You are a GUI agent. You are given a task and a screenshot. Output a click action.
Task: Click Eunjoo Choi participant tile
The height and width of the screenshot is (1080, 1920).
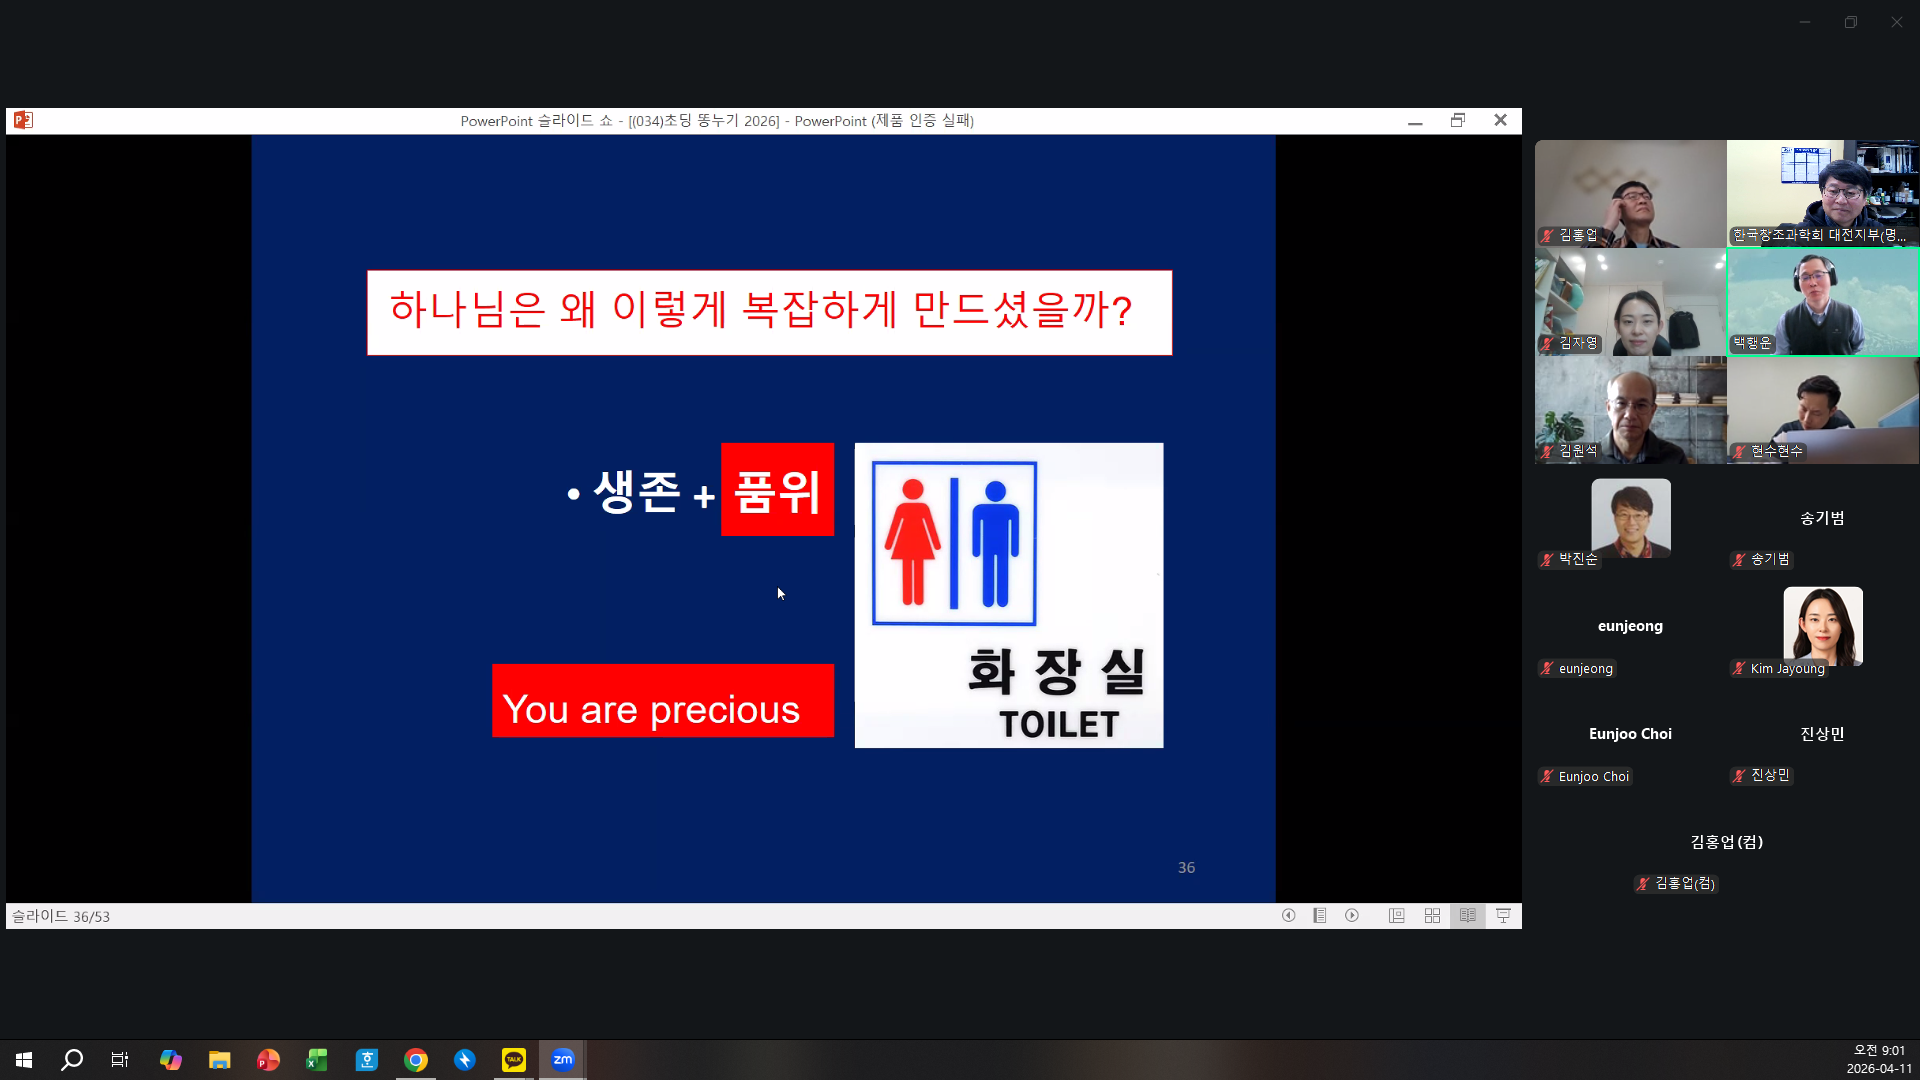pos(1630,734)
